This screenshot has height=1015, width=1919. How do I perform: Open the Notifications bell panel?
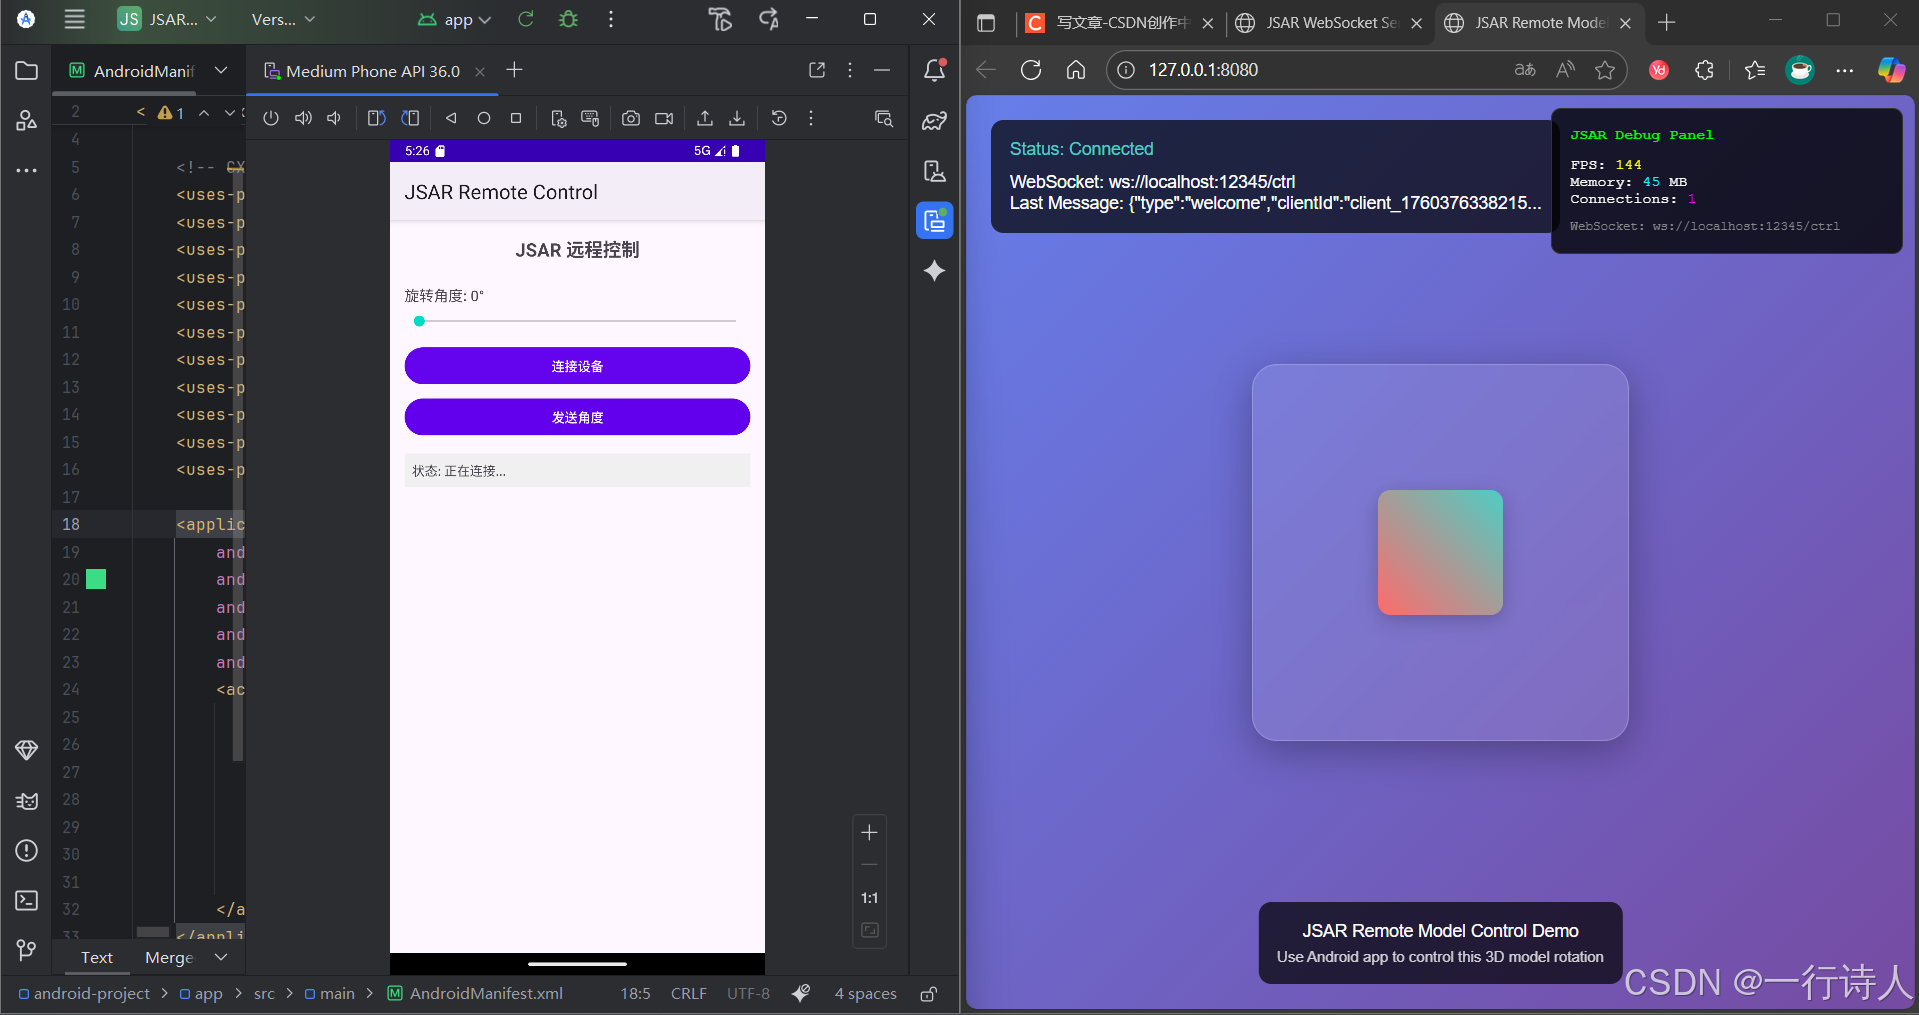pos(934,70)
